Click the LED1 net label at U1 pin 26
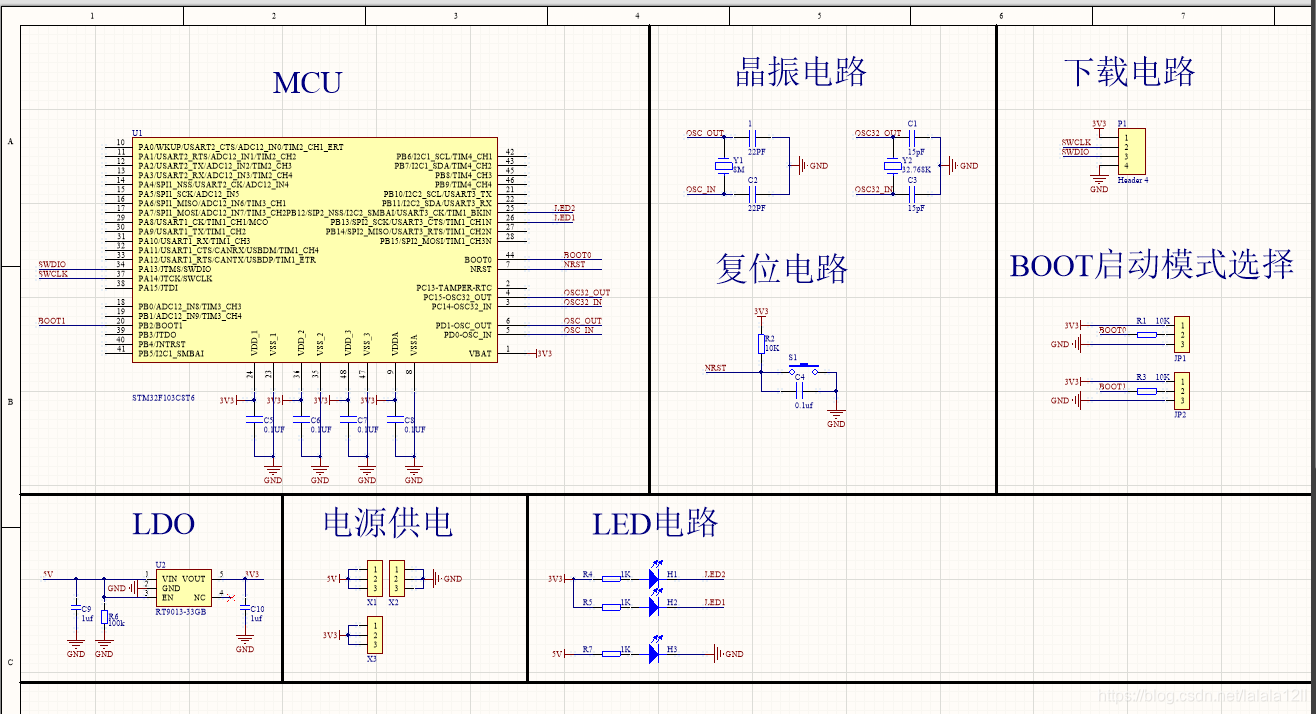Screen dimensions: 1316x714 coord(565,217)
